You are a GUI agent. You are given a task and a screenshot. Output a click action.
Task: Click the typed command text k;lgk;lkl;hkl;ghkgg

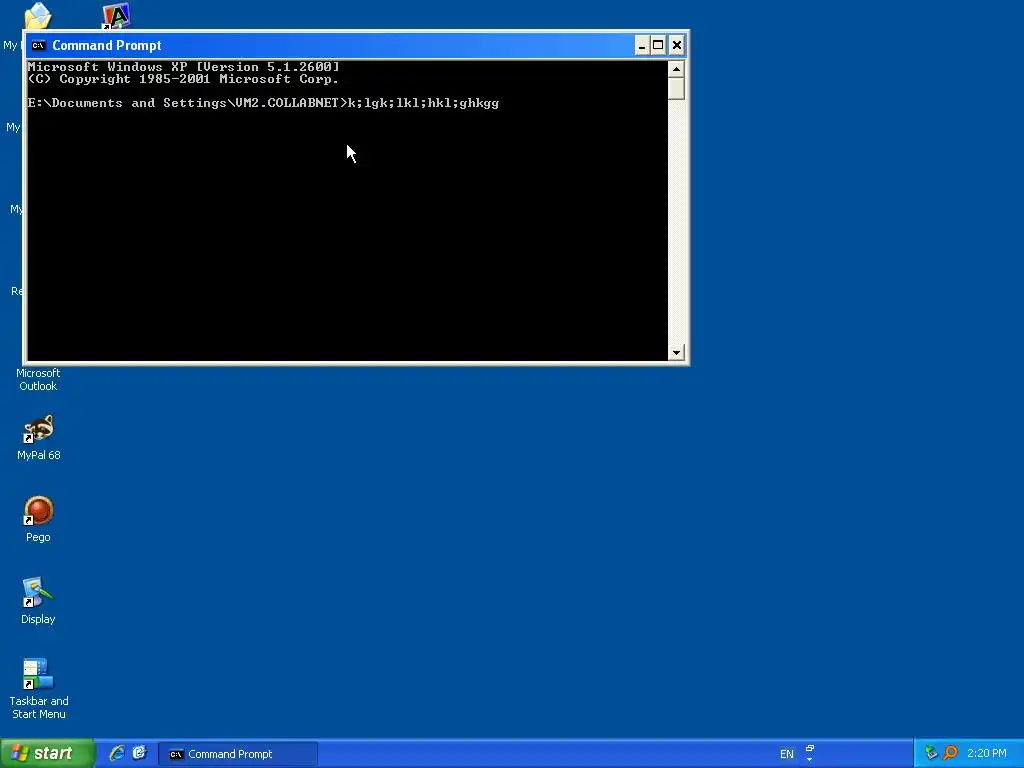[x=423, y=103]
